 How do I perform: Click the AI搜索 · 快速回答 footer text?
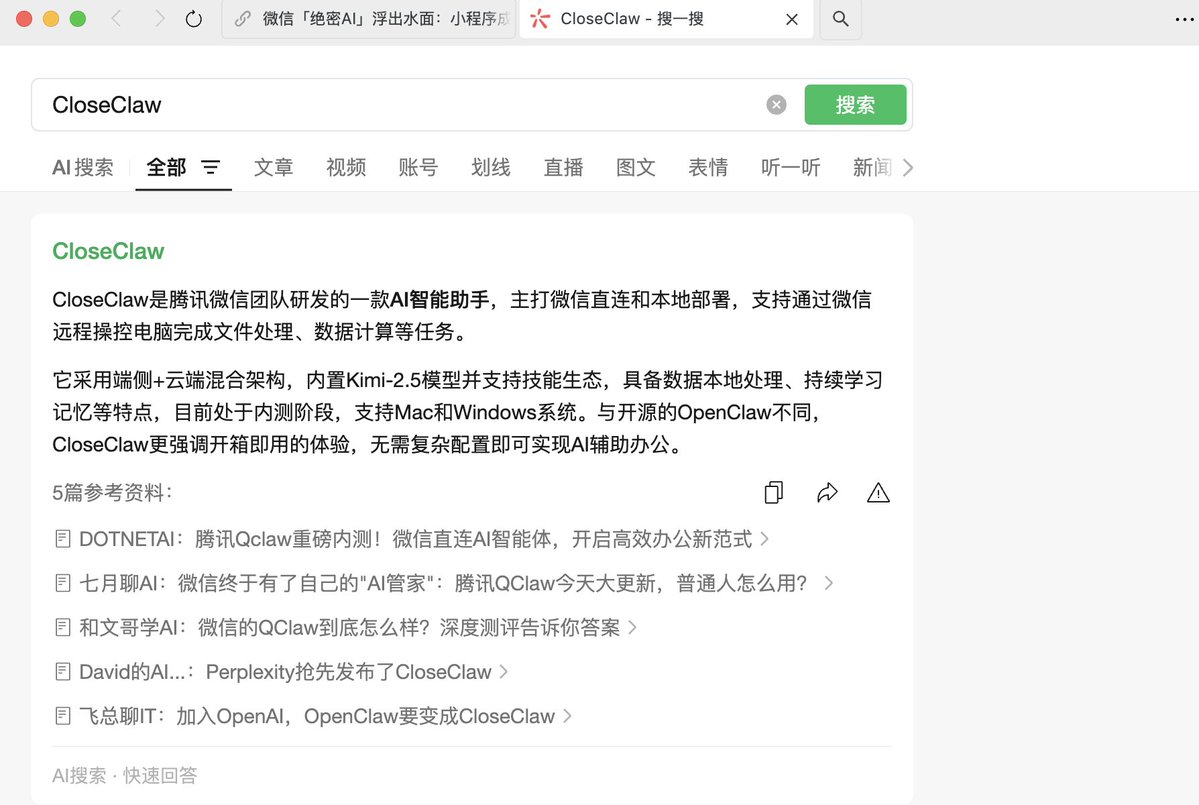point(125,775)
